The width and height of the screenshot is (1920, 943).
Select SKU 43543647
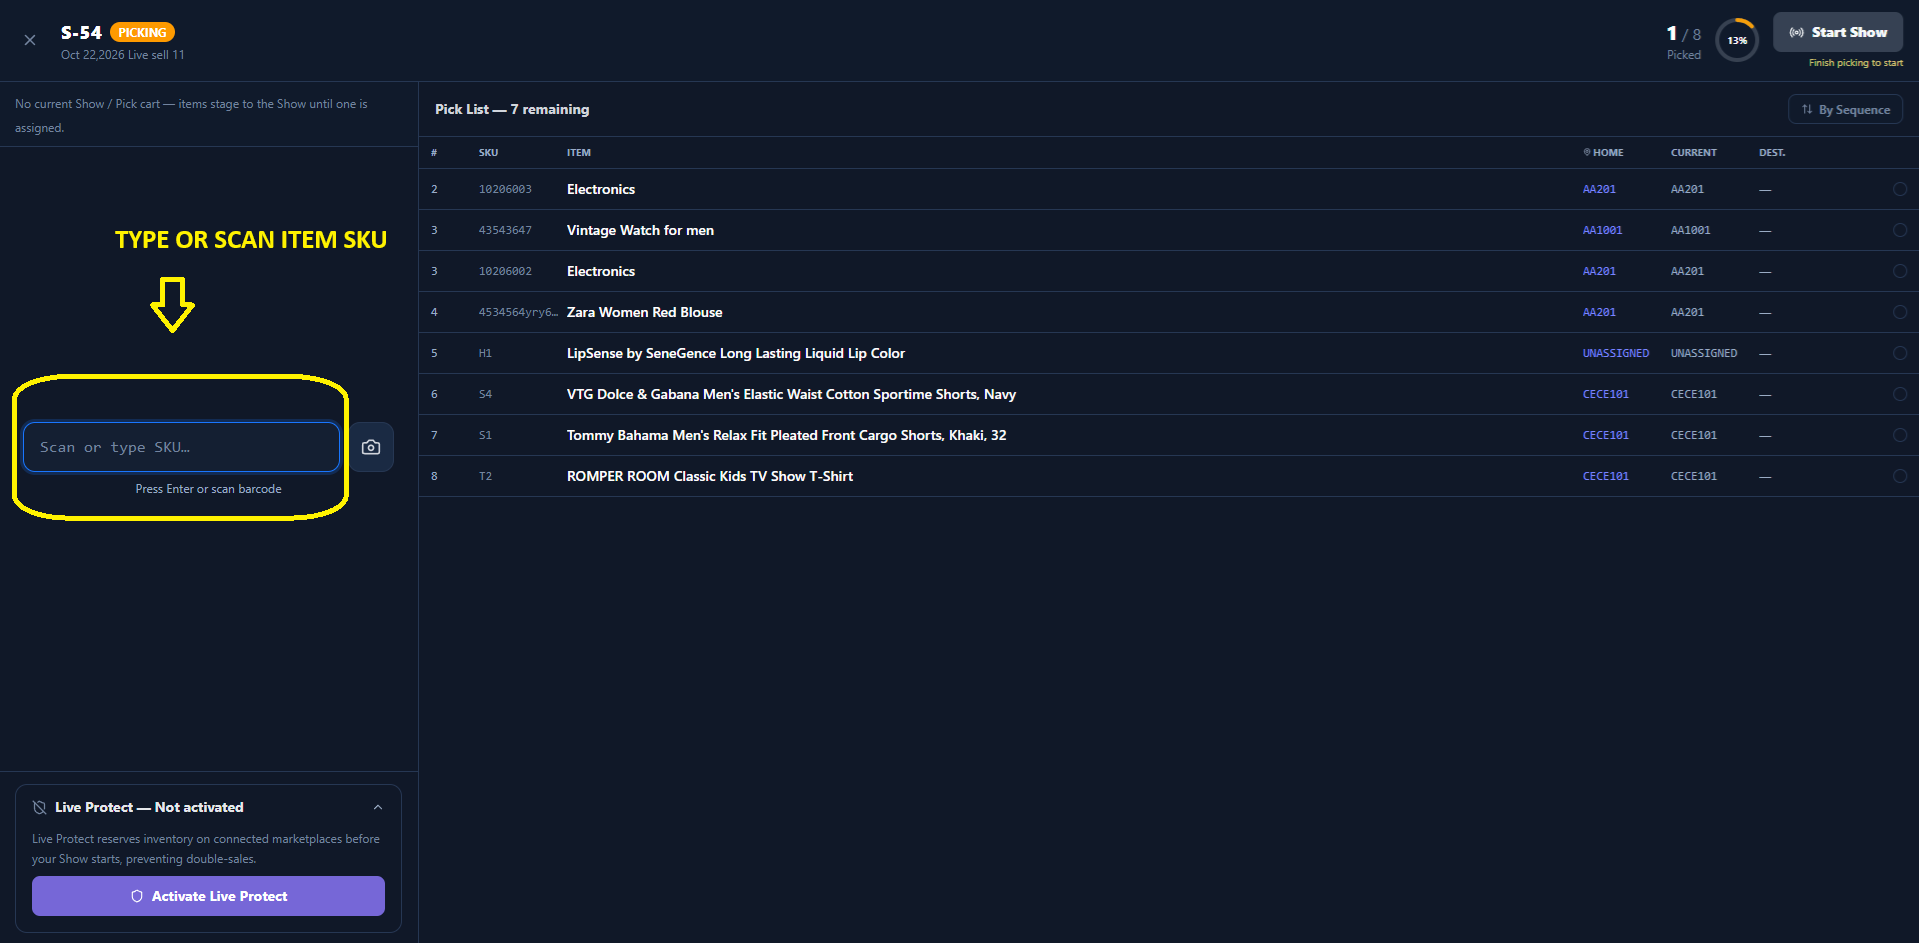click(505, 230)
